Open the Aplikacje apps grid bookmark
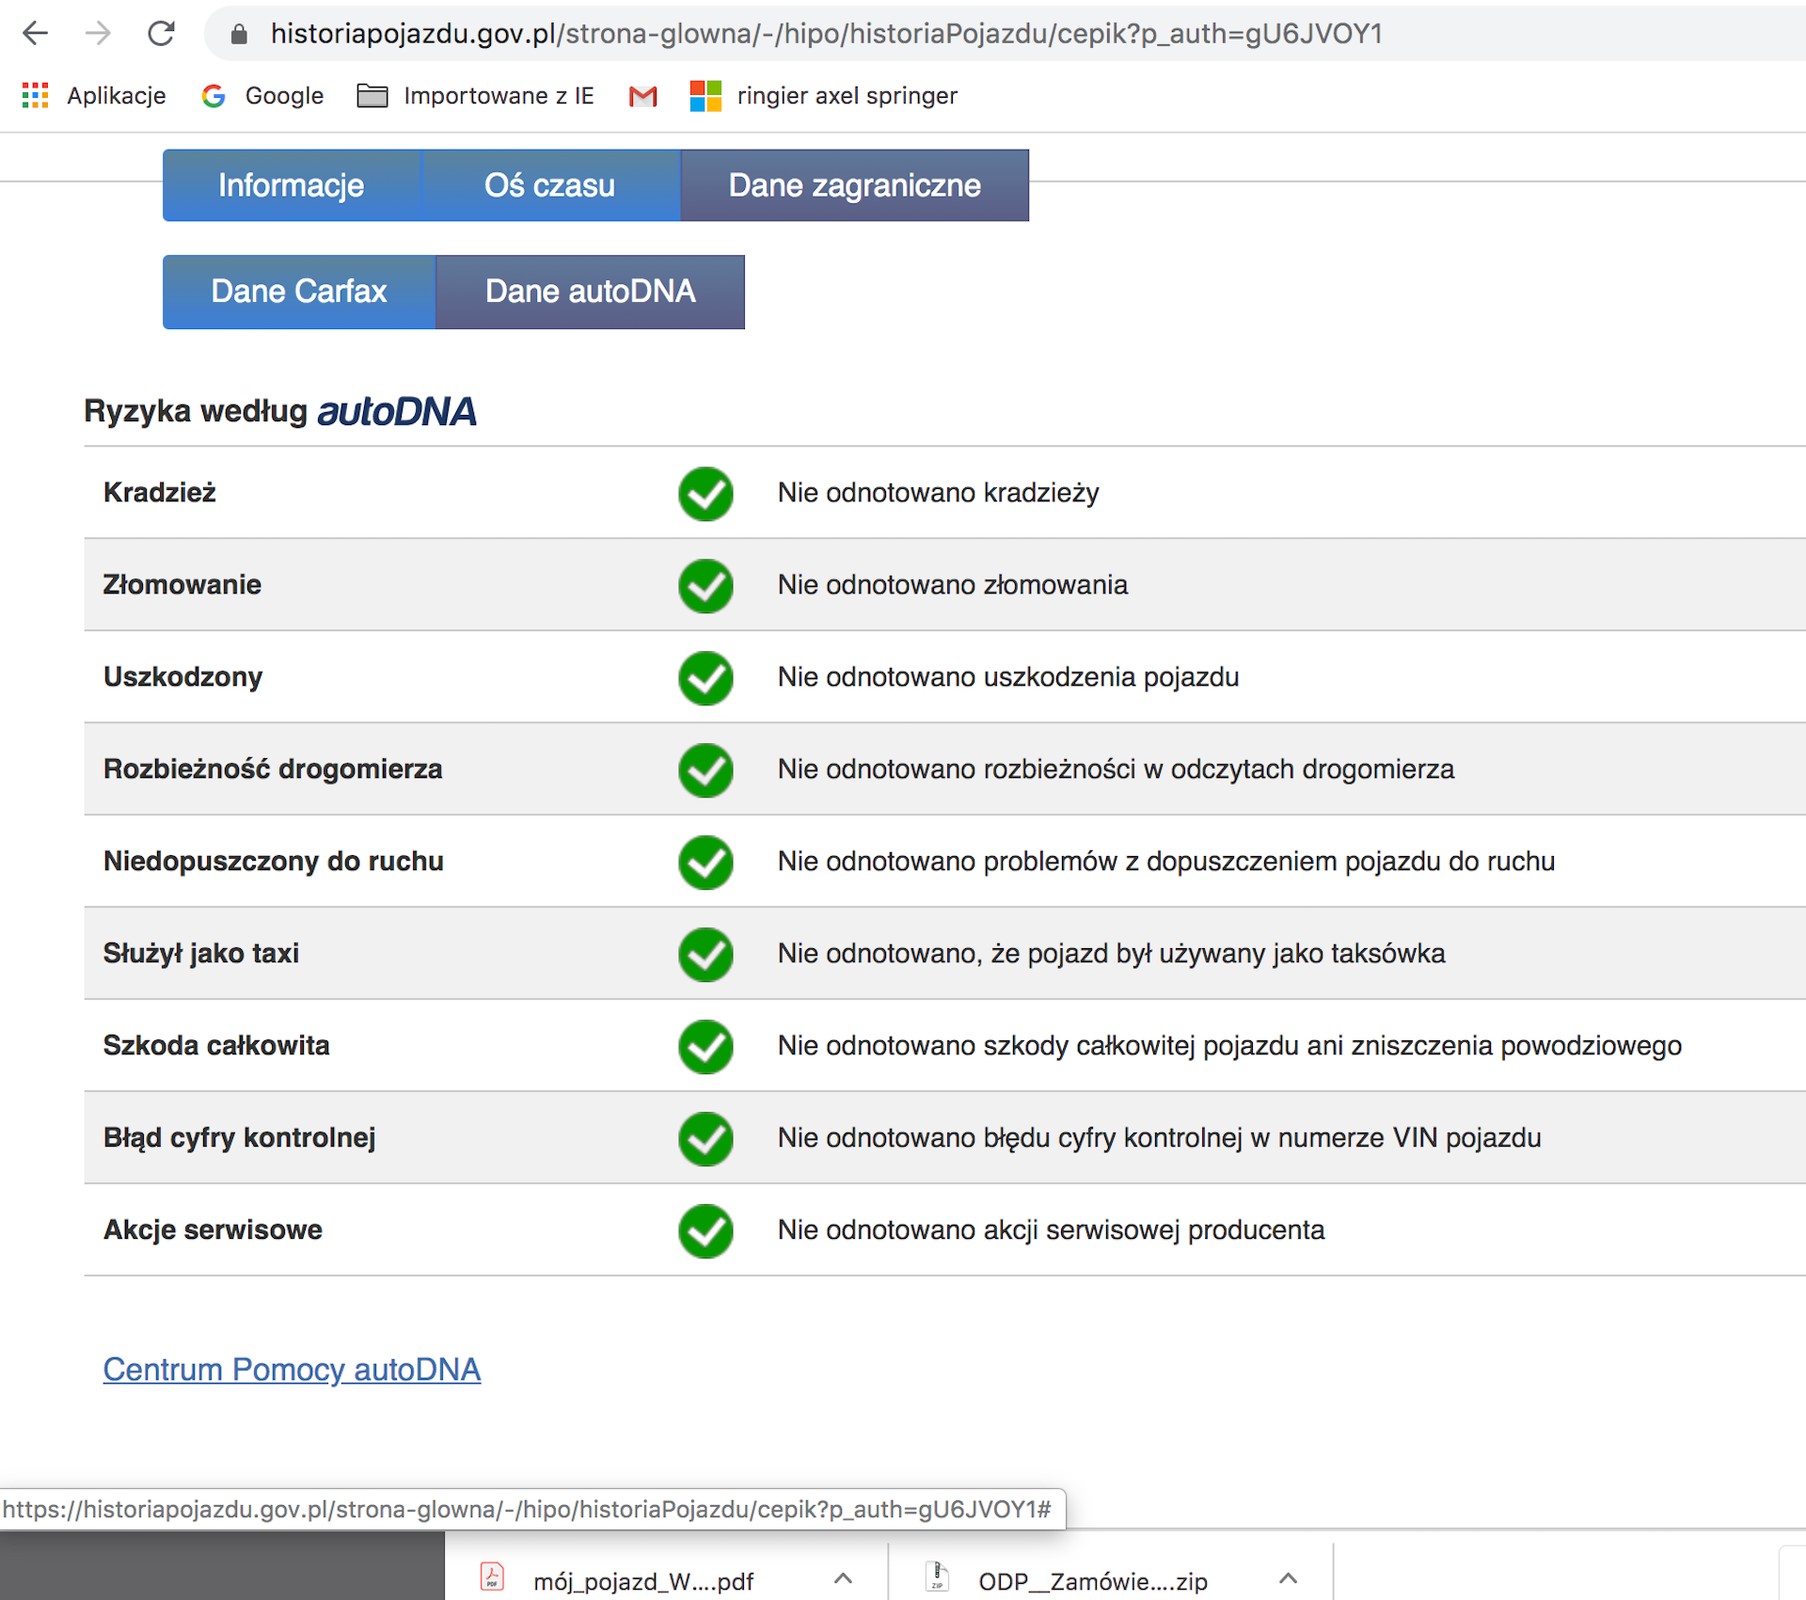The width and height of the screenshot is (1806, 1600). (x=94, y=96)
